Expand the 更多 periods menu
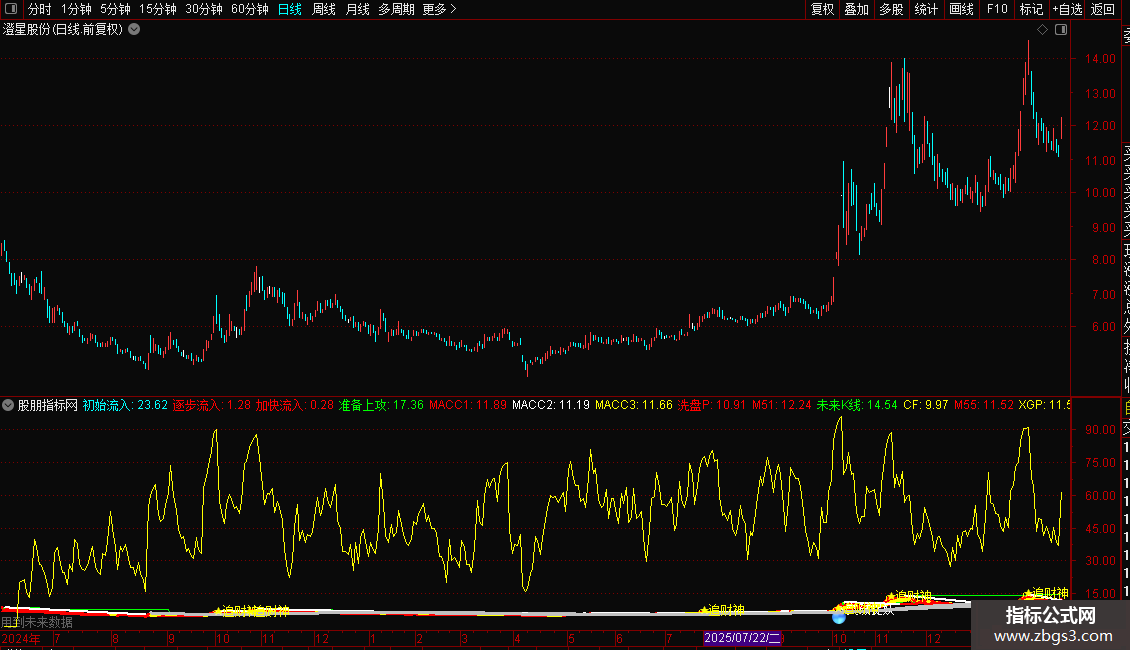The image size is (1130, 650). [x=440, y=9]
